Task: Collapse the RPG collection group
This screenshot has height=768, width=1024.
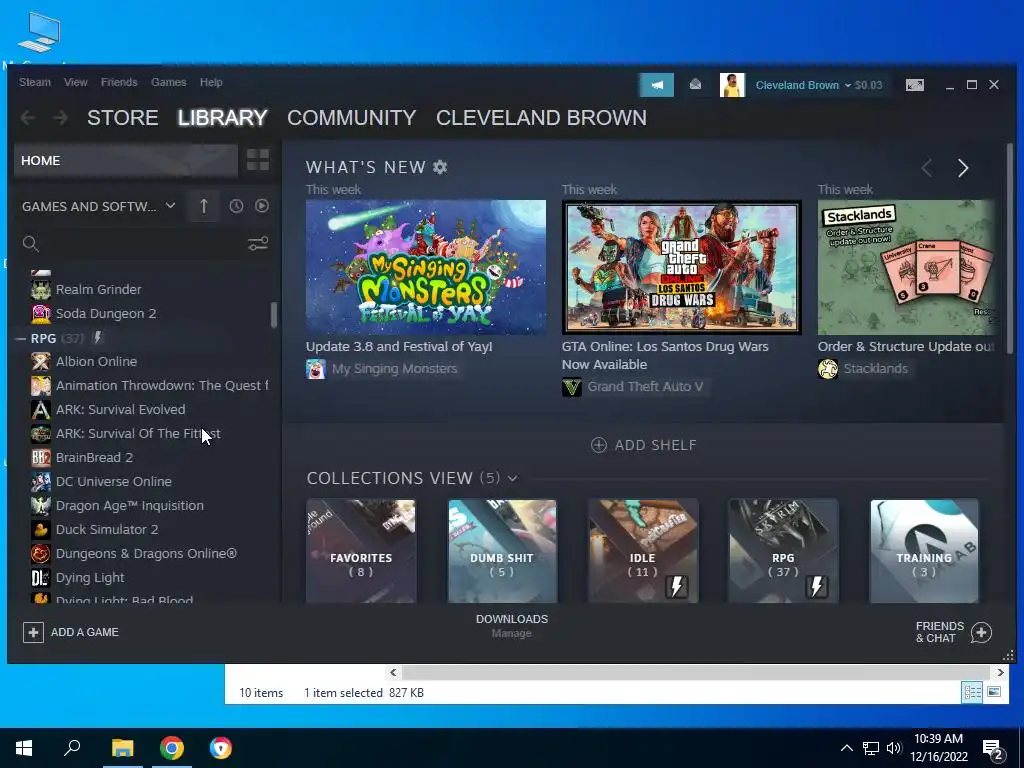Action: tap(21, 338)
